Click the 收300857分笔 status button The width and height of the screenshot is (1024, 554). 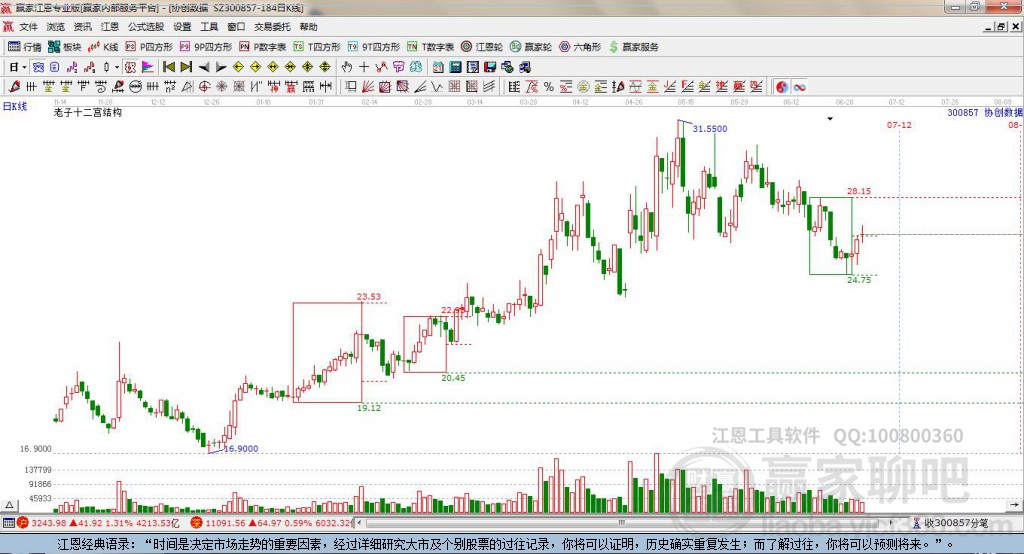[950, 523]
